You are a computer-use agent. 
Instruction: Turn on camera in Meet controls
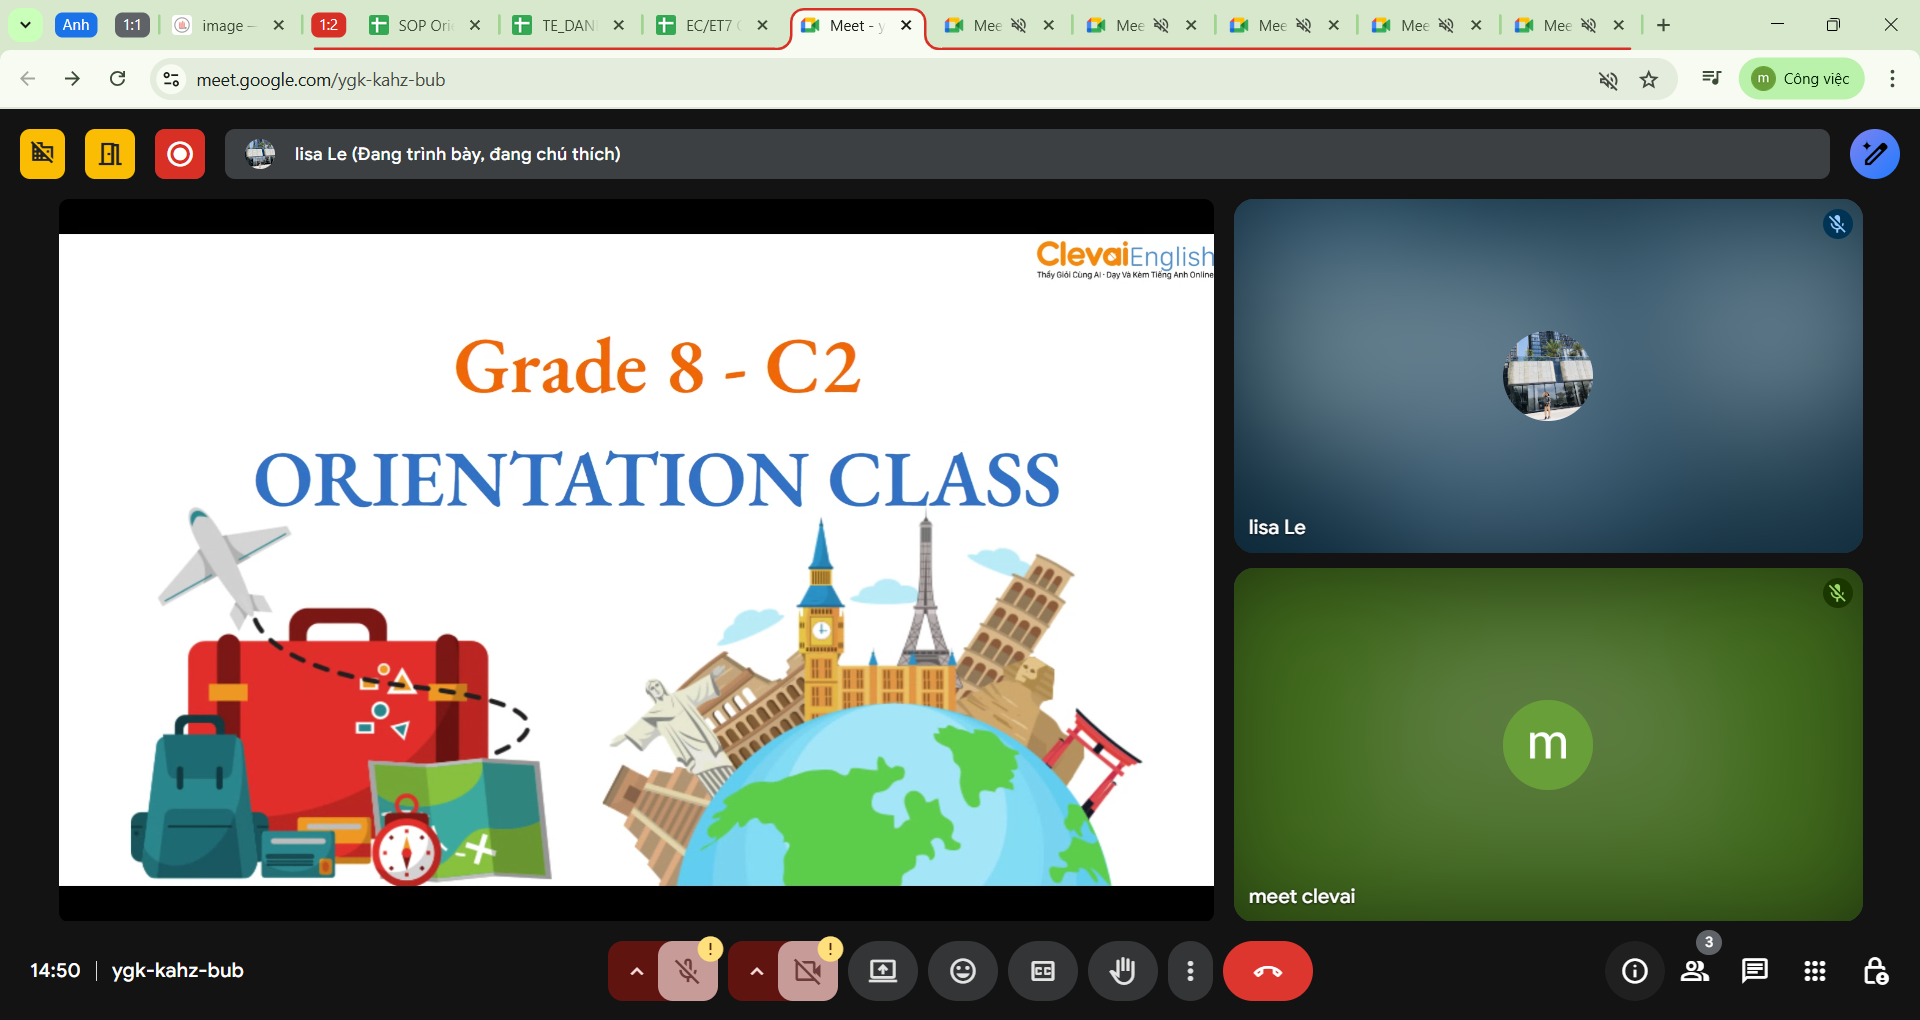pyautogui.click(x=807, y=971)
